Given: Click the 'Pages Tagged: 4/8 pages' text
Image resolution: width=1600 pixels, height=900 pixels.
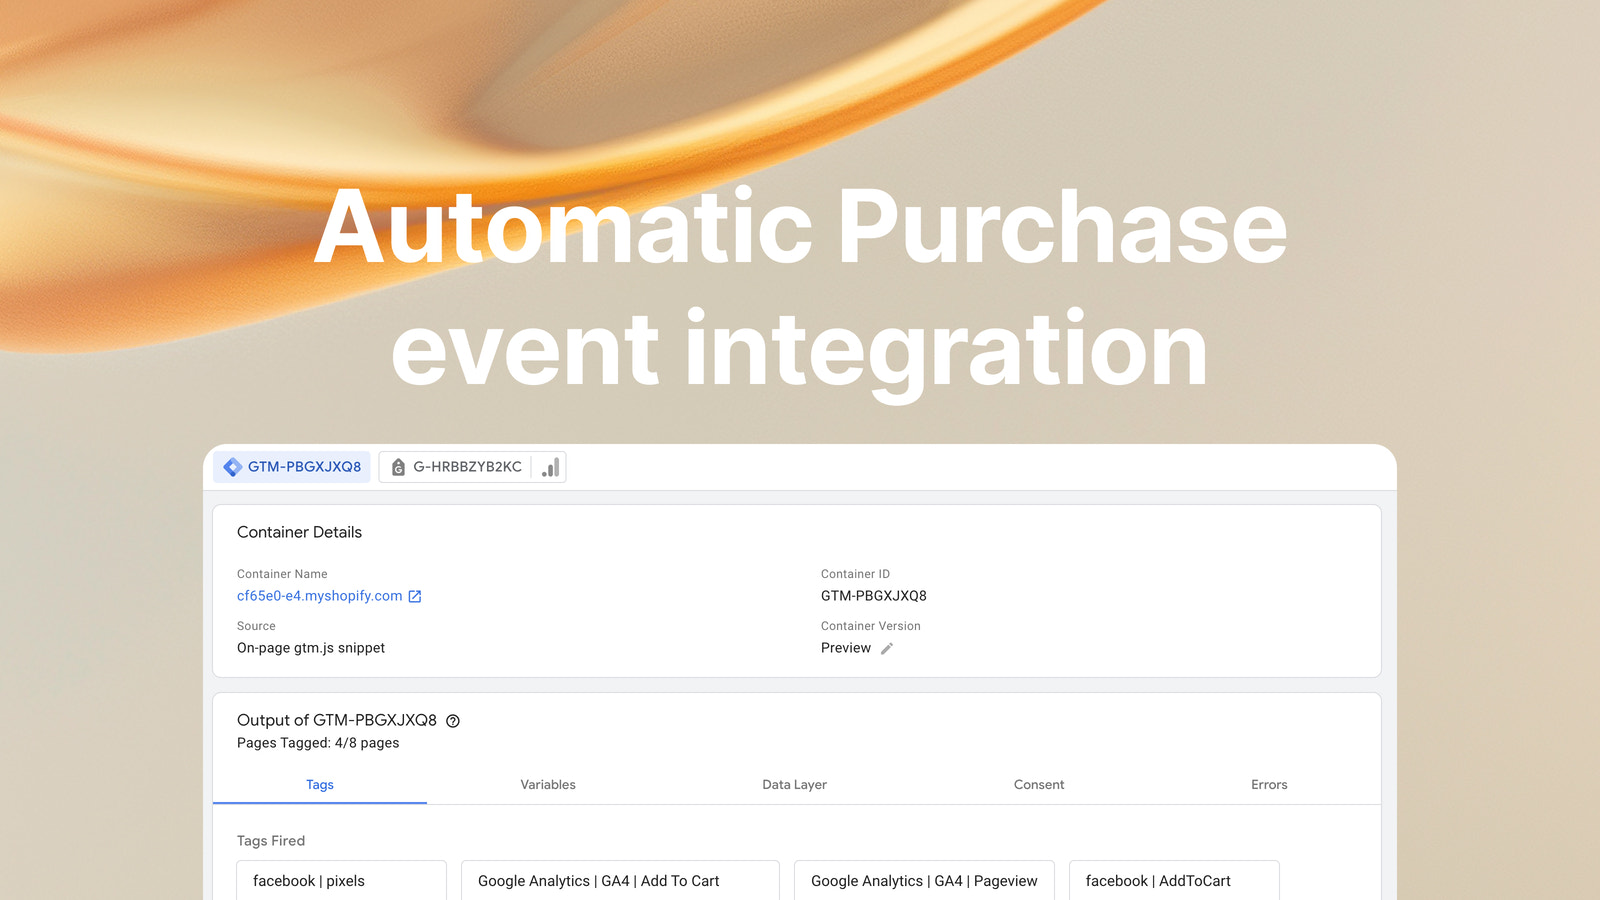Looking at the screenshot, I should [318, 743].
